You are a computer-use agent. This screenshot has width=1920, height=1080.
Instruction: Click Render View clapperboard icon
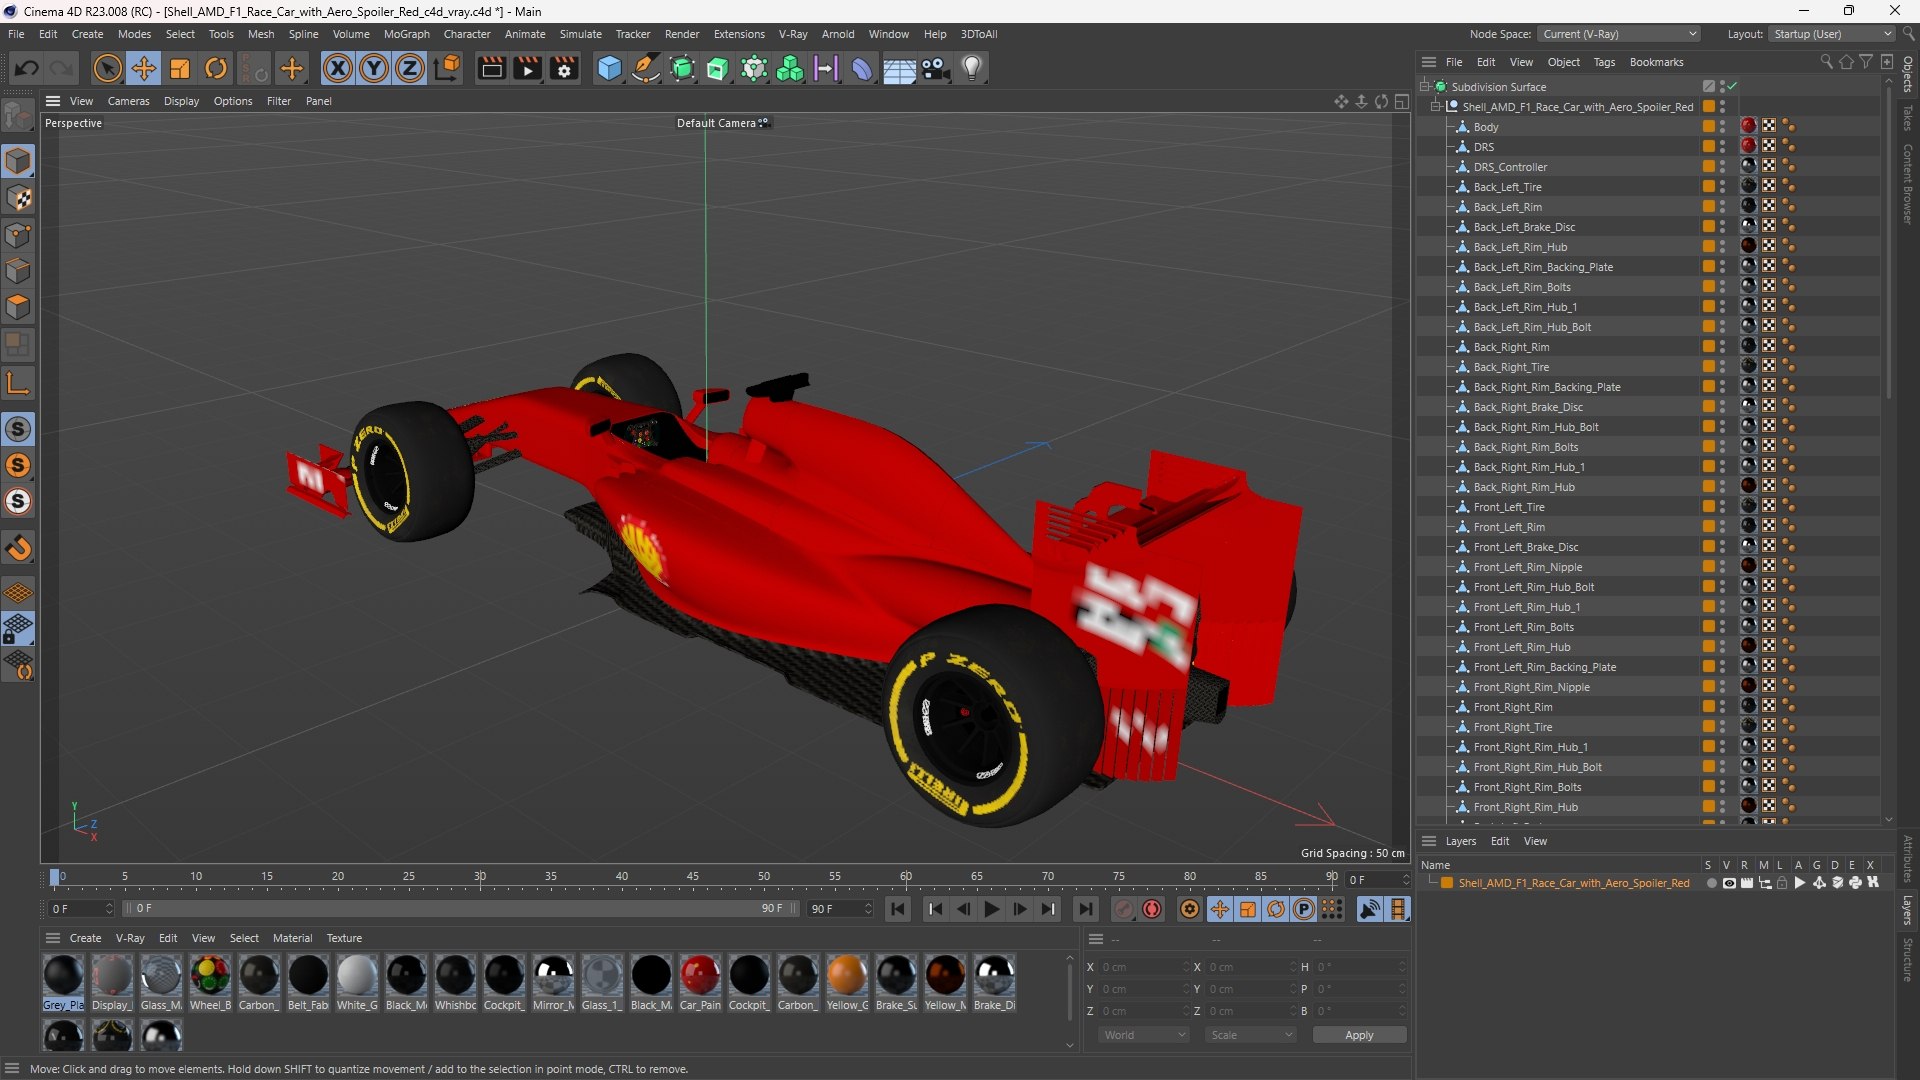(491, 68)
